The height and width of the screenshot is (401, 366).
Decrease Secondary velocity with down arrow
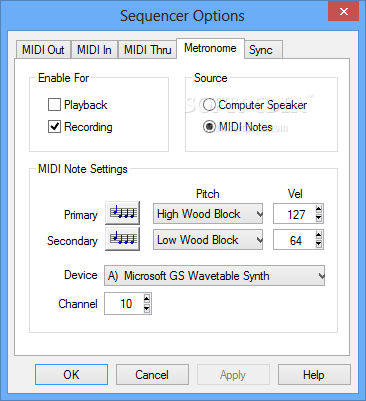[x=319, y=244]
